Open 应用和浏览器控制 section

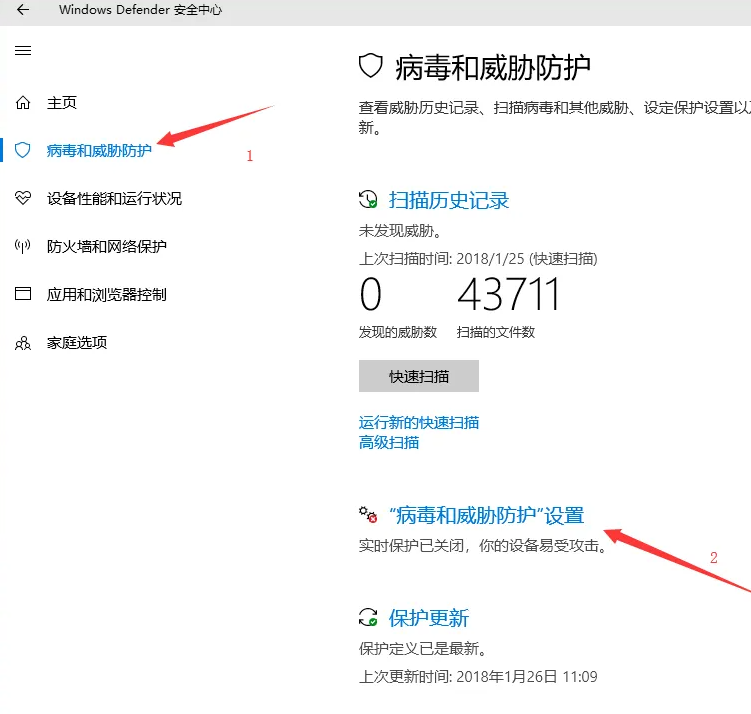coord(106,294)
